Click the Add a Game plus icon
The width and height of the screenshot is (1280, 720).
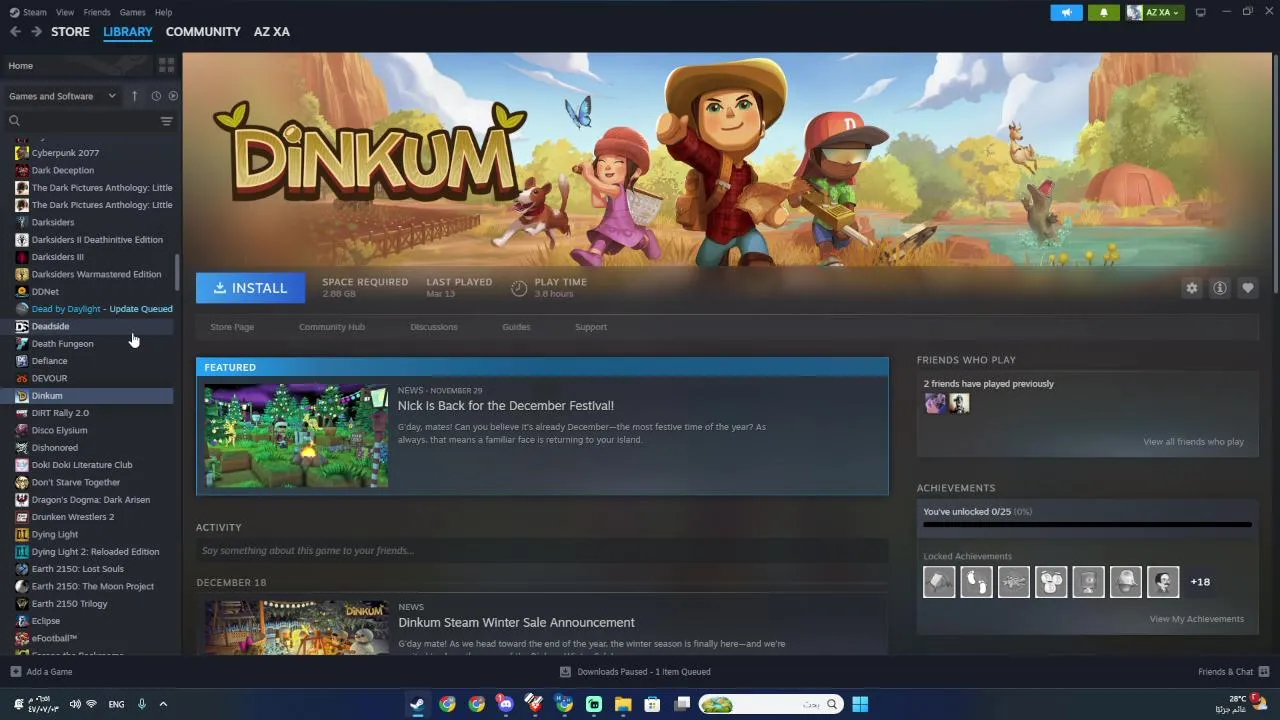click(x=15, y=672)
